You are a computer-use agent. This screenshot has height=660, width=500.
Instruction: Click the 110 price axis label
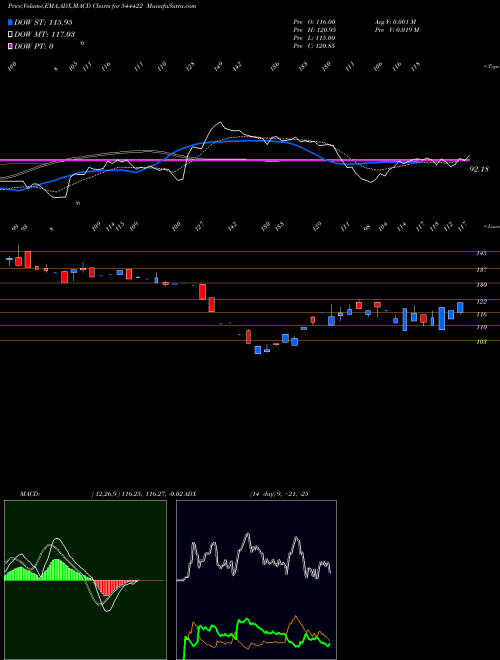pyautogui.click(x=481, y=327)
